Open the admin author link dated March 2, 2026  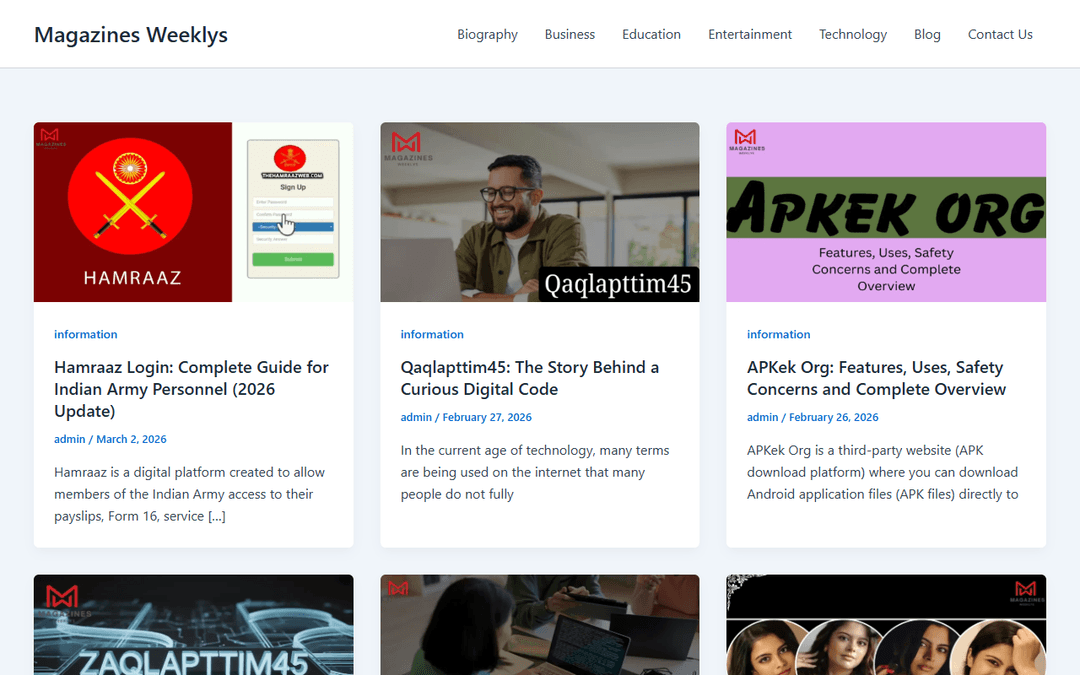(x=70, y=439)
